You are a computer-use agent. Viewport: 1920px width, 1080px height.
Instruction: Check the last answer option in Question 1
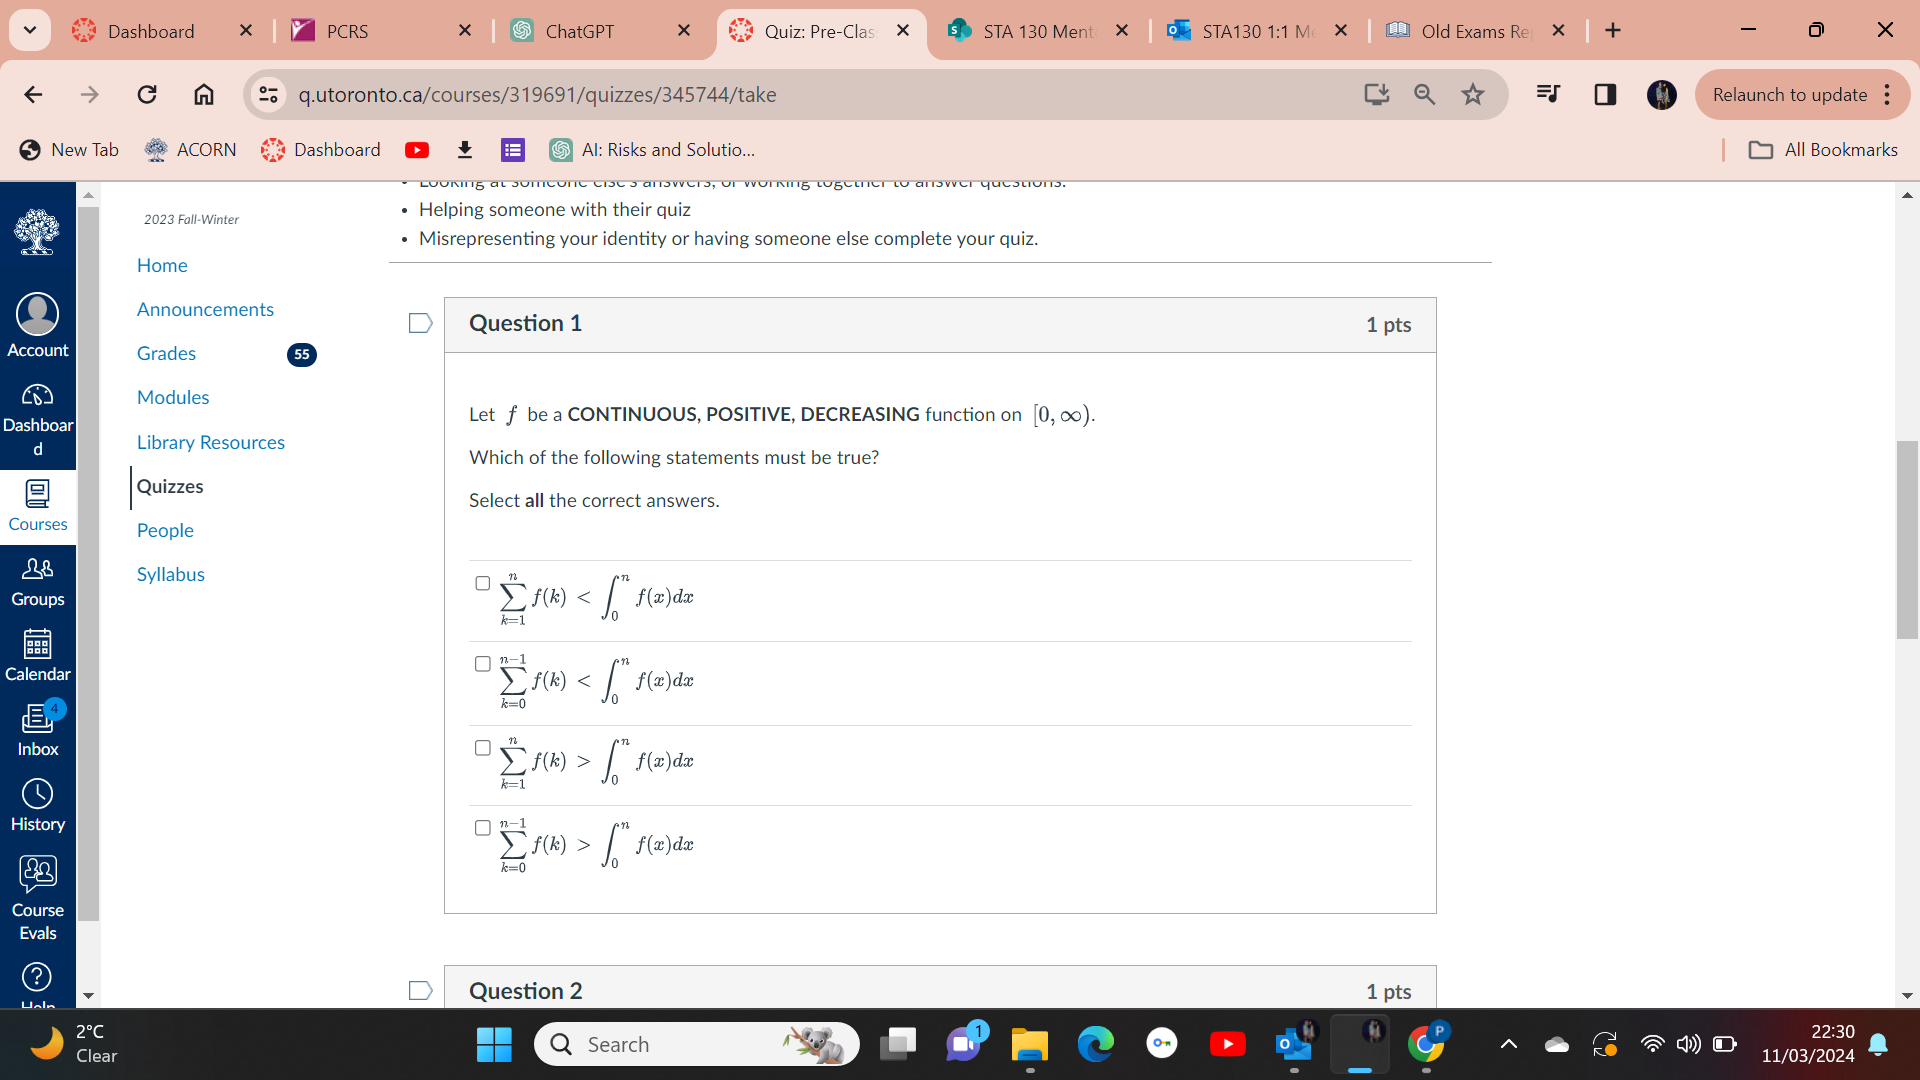point(482,827)
